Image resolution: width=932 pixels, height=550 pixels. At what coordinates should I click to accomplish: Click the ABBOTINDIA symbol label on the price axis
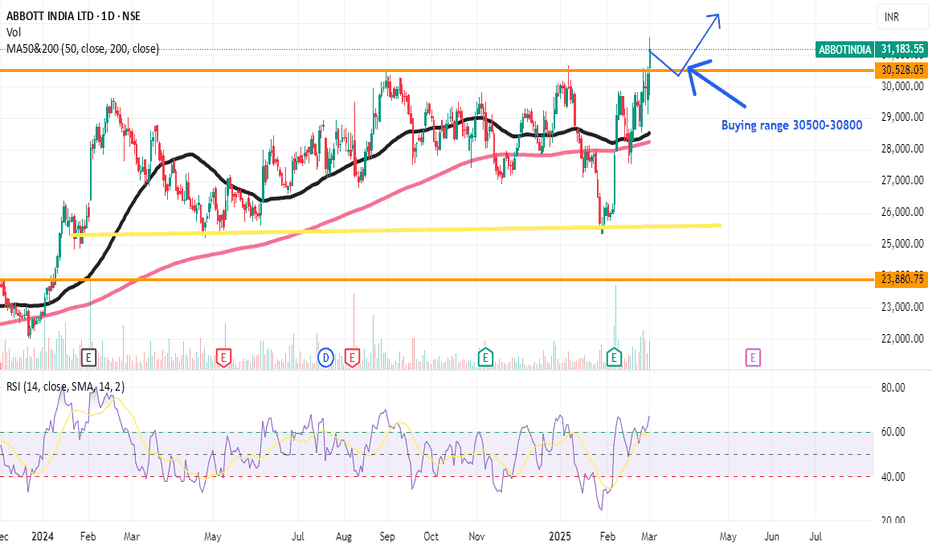click(845, 49)
